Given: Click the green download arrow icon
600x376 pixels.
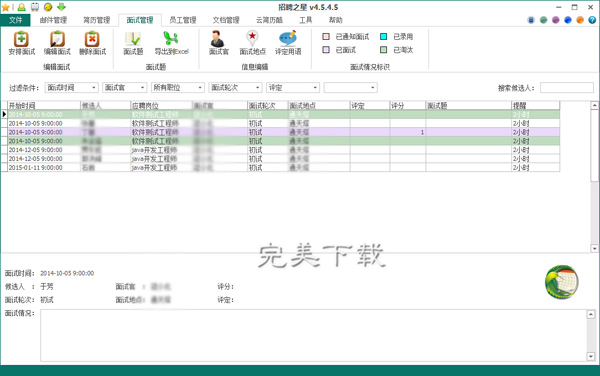Looking at the screenshot, I should click(x=61, y=7).
